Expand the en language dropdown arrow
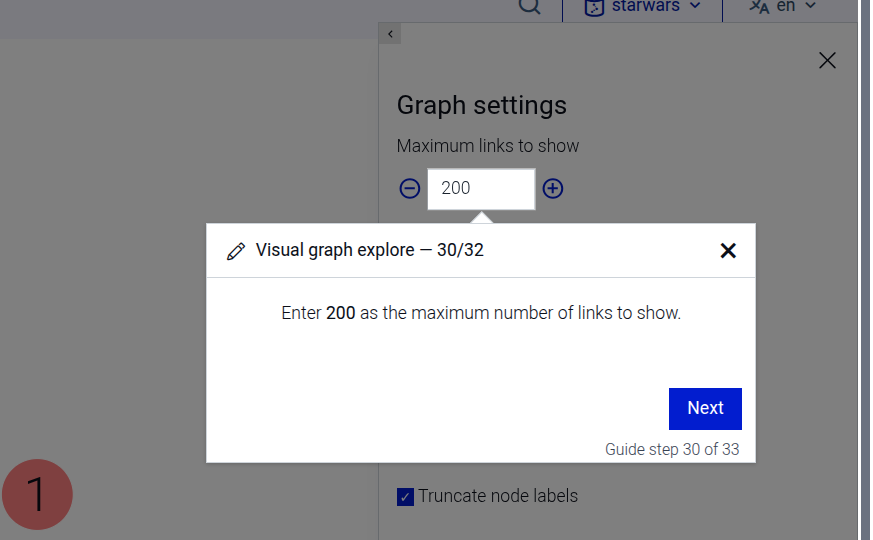This screenshot has width=873, height=540. point(811,6)
